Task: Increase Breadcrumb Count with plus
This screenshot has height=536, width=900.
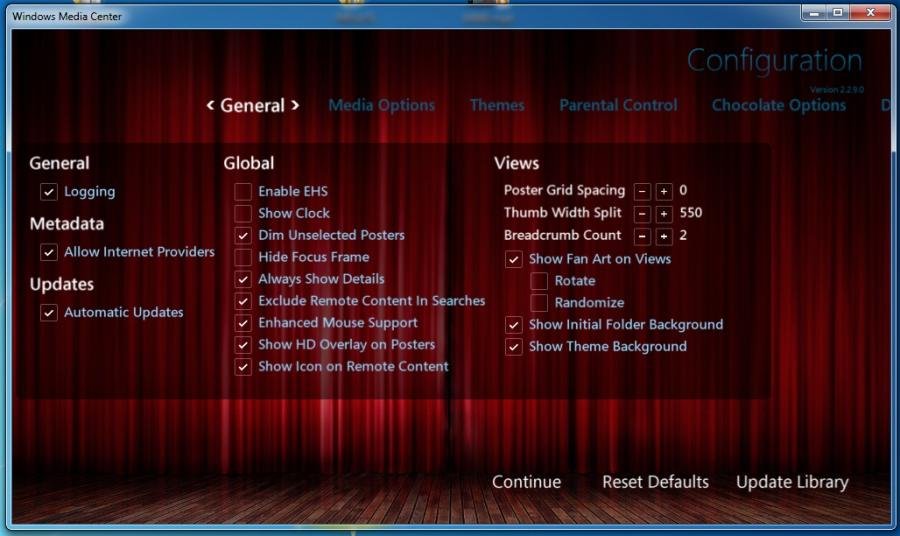Action: (x=664, y=236)
